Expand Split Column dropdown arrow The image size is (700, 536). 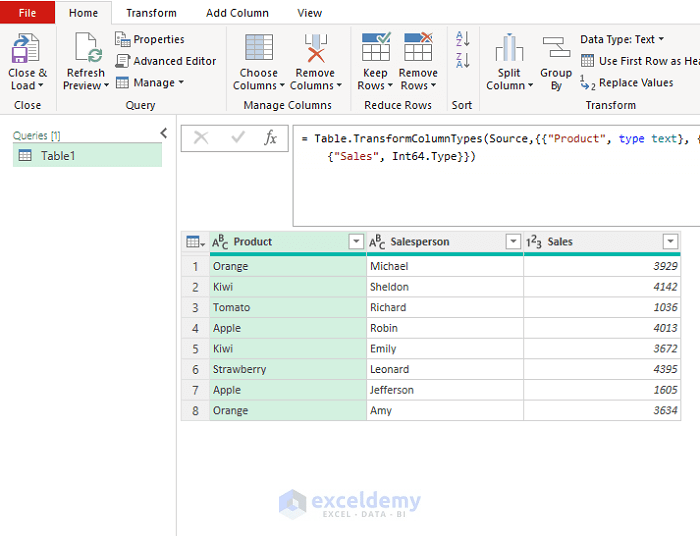point(530,85)
